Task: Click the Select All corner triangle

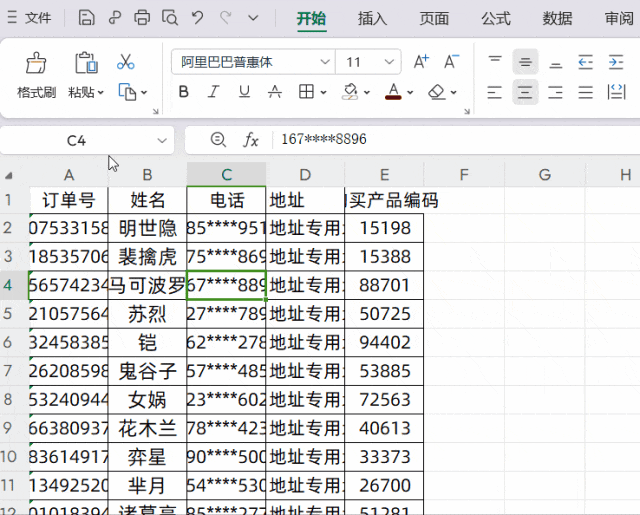Action: 9,176
